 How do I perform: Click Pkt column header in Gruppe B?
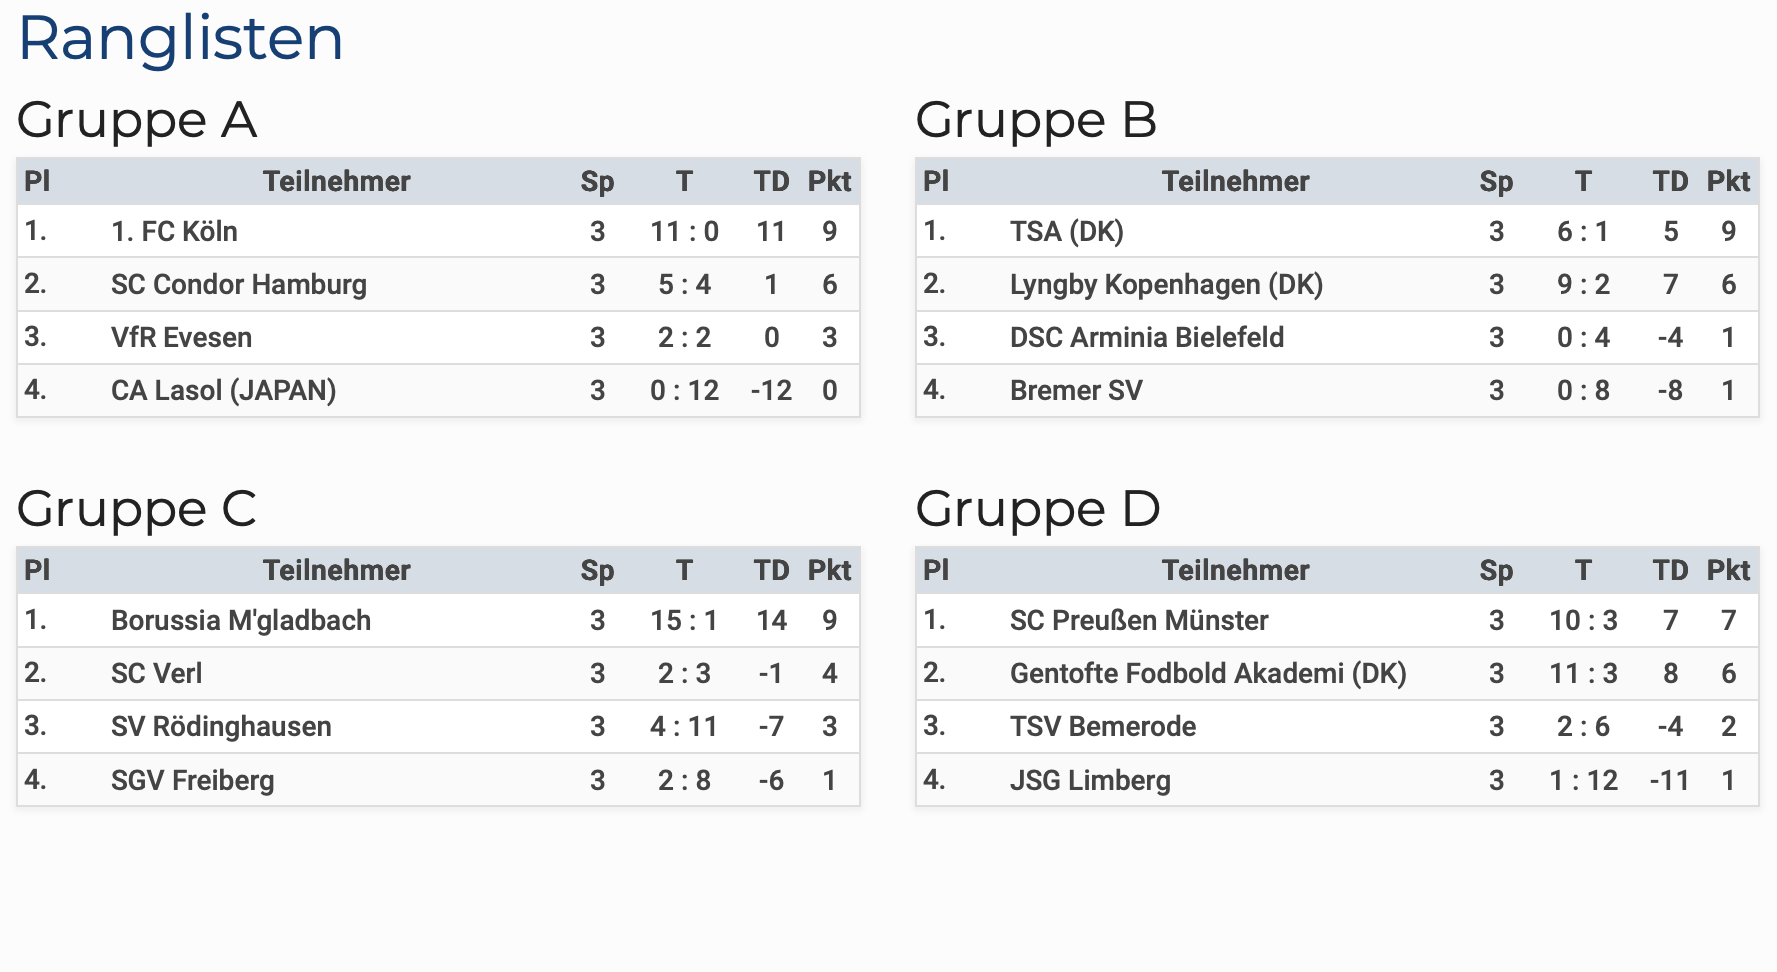1728,182
